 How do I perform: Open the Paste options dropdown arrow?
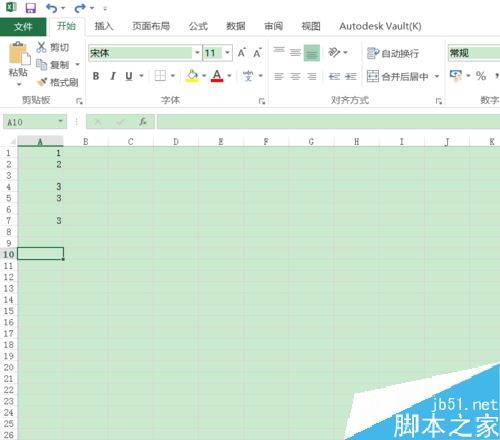[19, 84]
